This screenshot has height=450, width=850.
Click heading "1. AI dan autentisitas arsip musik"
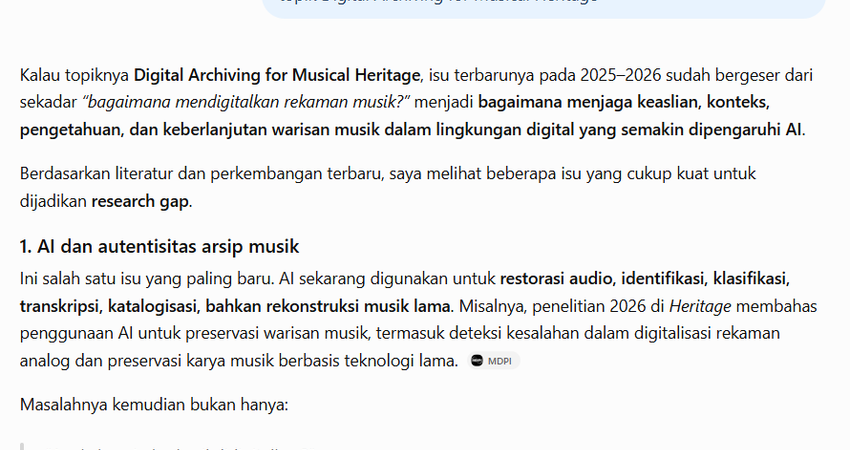point(159,247)
